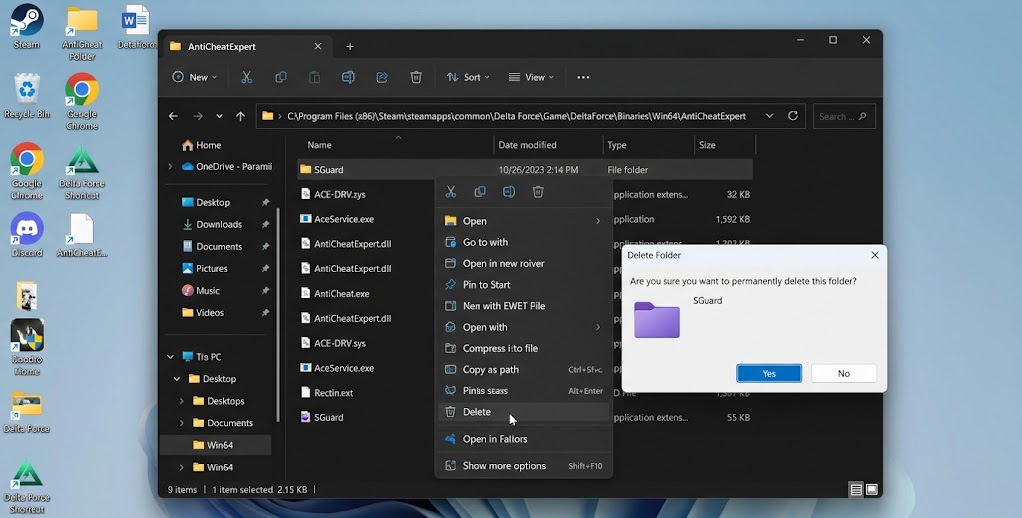Viewport: 1022px width, 518px height.
Task: Cancel deletion with the No button
Action: coord(844,373)
